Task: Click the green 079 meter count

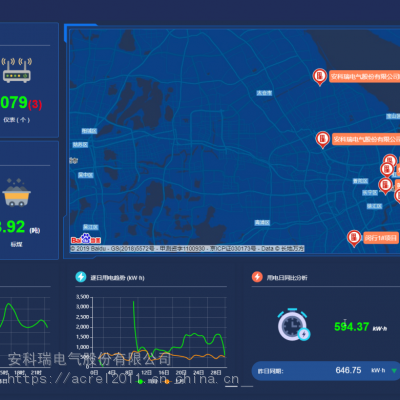Action: point(14,102)
